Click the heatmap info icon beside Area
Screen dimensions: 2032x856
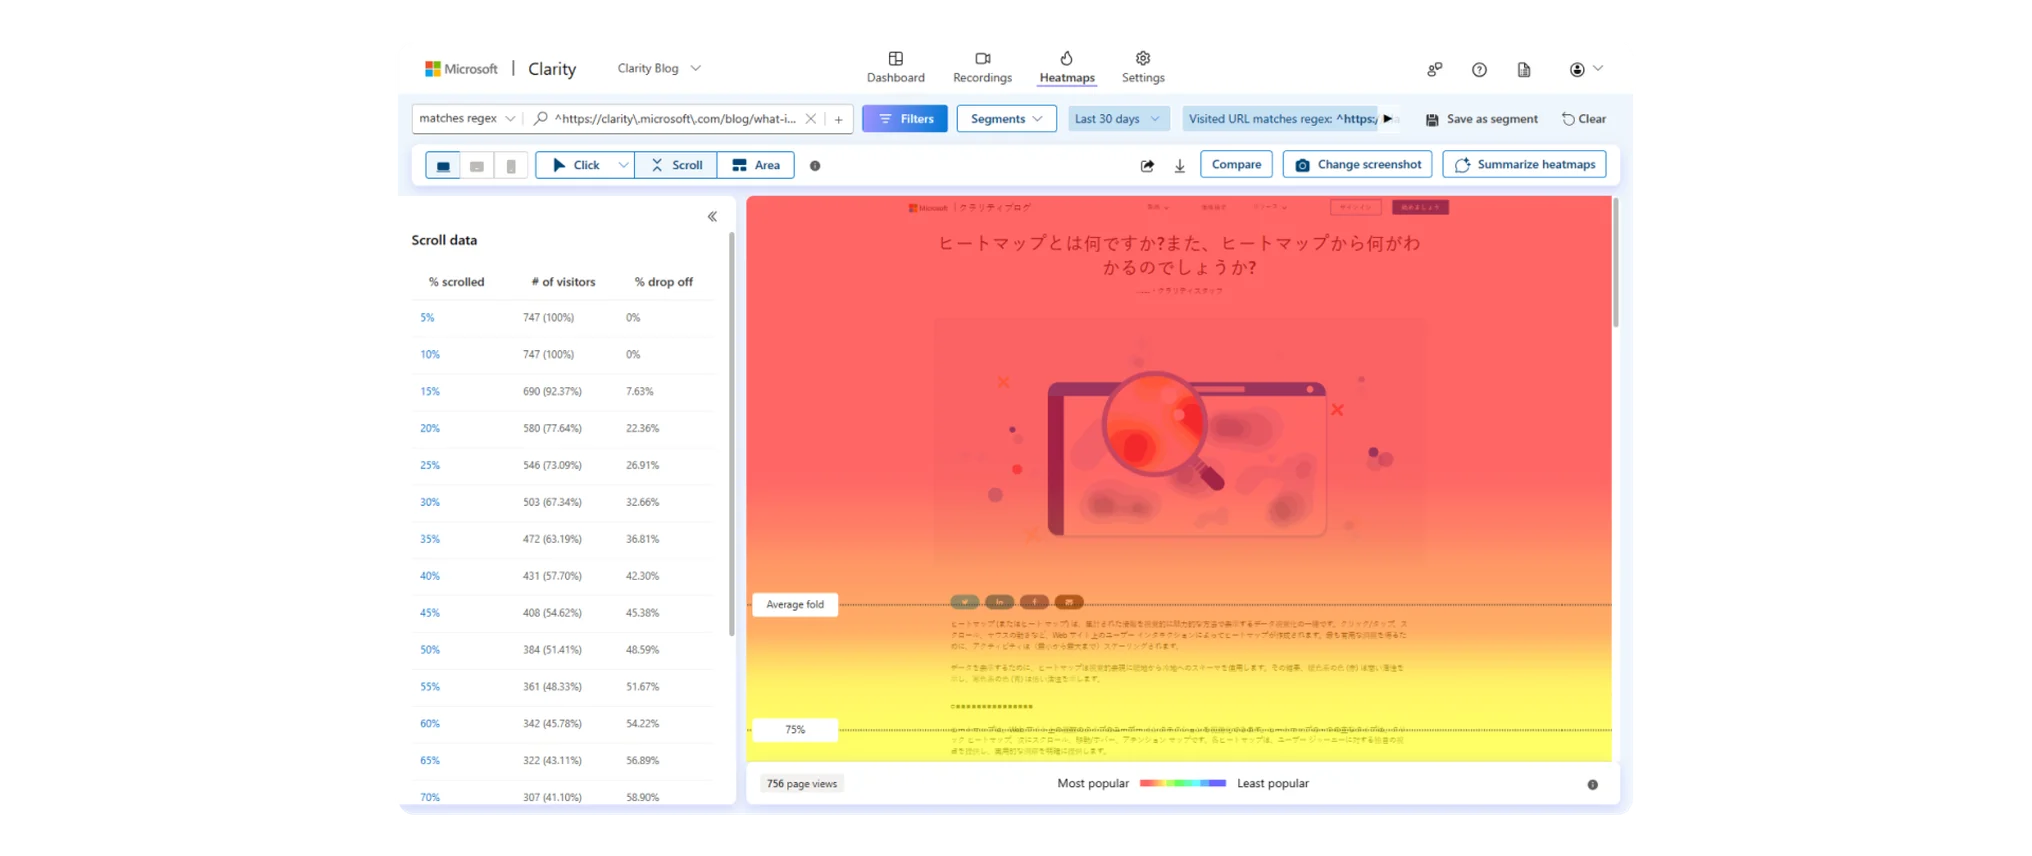pyautogui.click(x=815, y=166)
